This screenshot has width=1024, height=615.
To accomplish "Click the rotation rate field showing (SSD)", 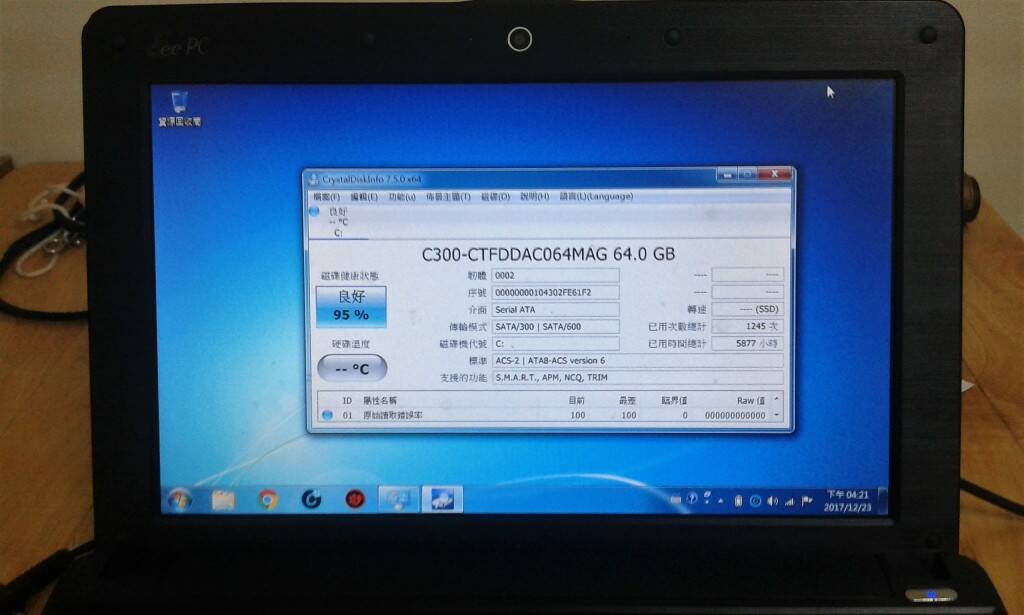I will [x=747, y=309].
